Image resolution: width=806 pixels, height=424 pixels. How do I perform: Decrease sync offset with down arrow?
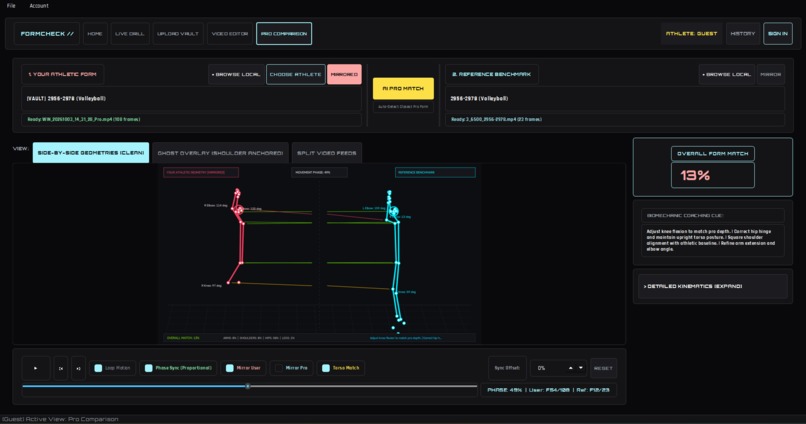tap(581, 368)
